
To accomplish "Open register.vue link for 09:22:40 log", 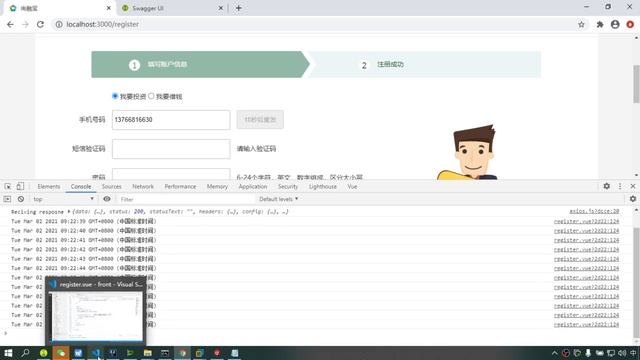I will pyautogui.click(x=586, y=231).
